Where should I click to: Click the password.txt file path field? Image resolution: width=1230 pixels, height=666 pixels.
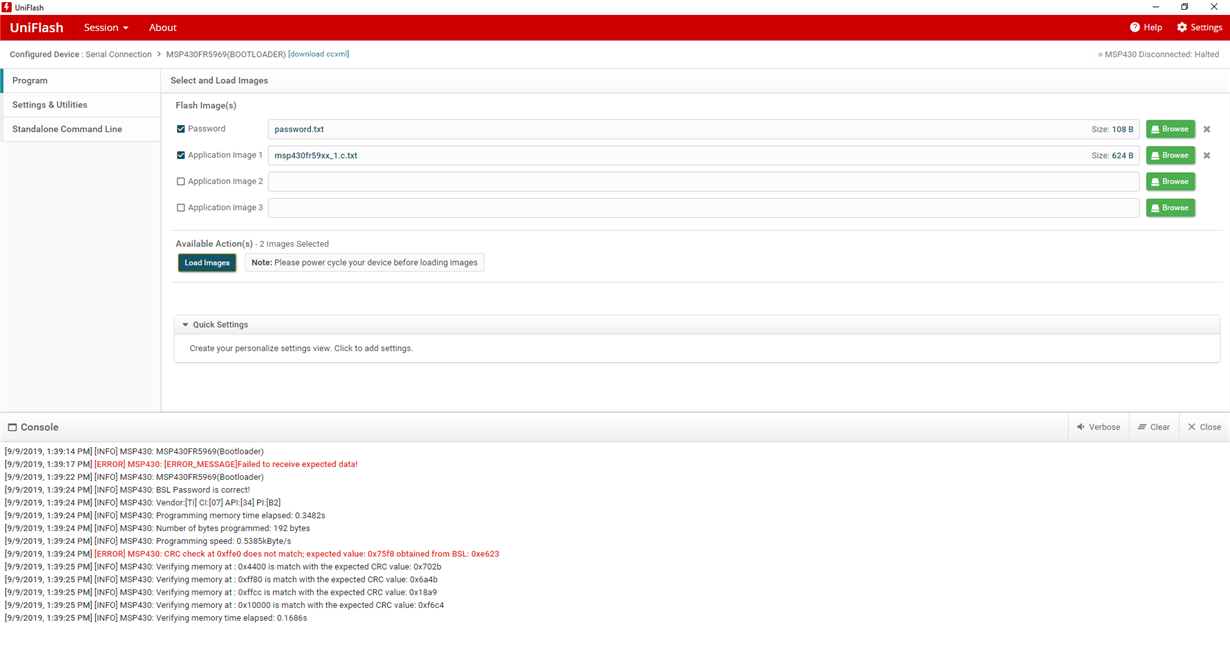[703, 129]
